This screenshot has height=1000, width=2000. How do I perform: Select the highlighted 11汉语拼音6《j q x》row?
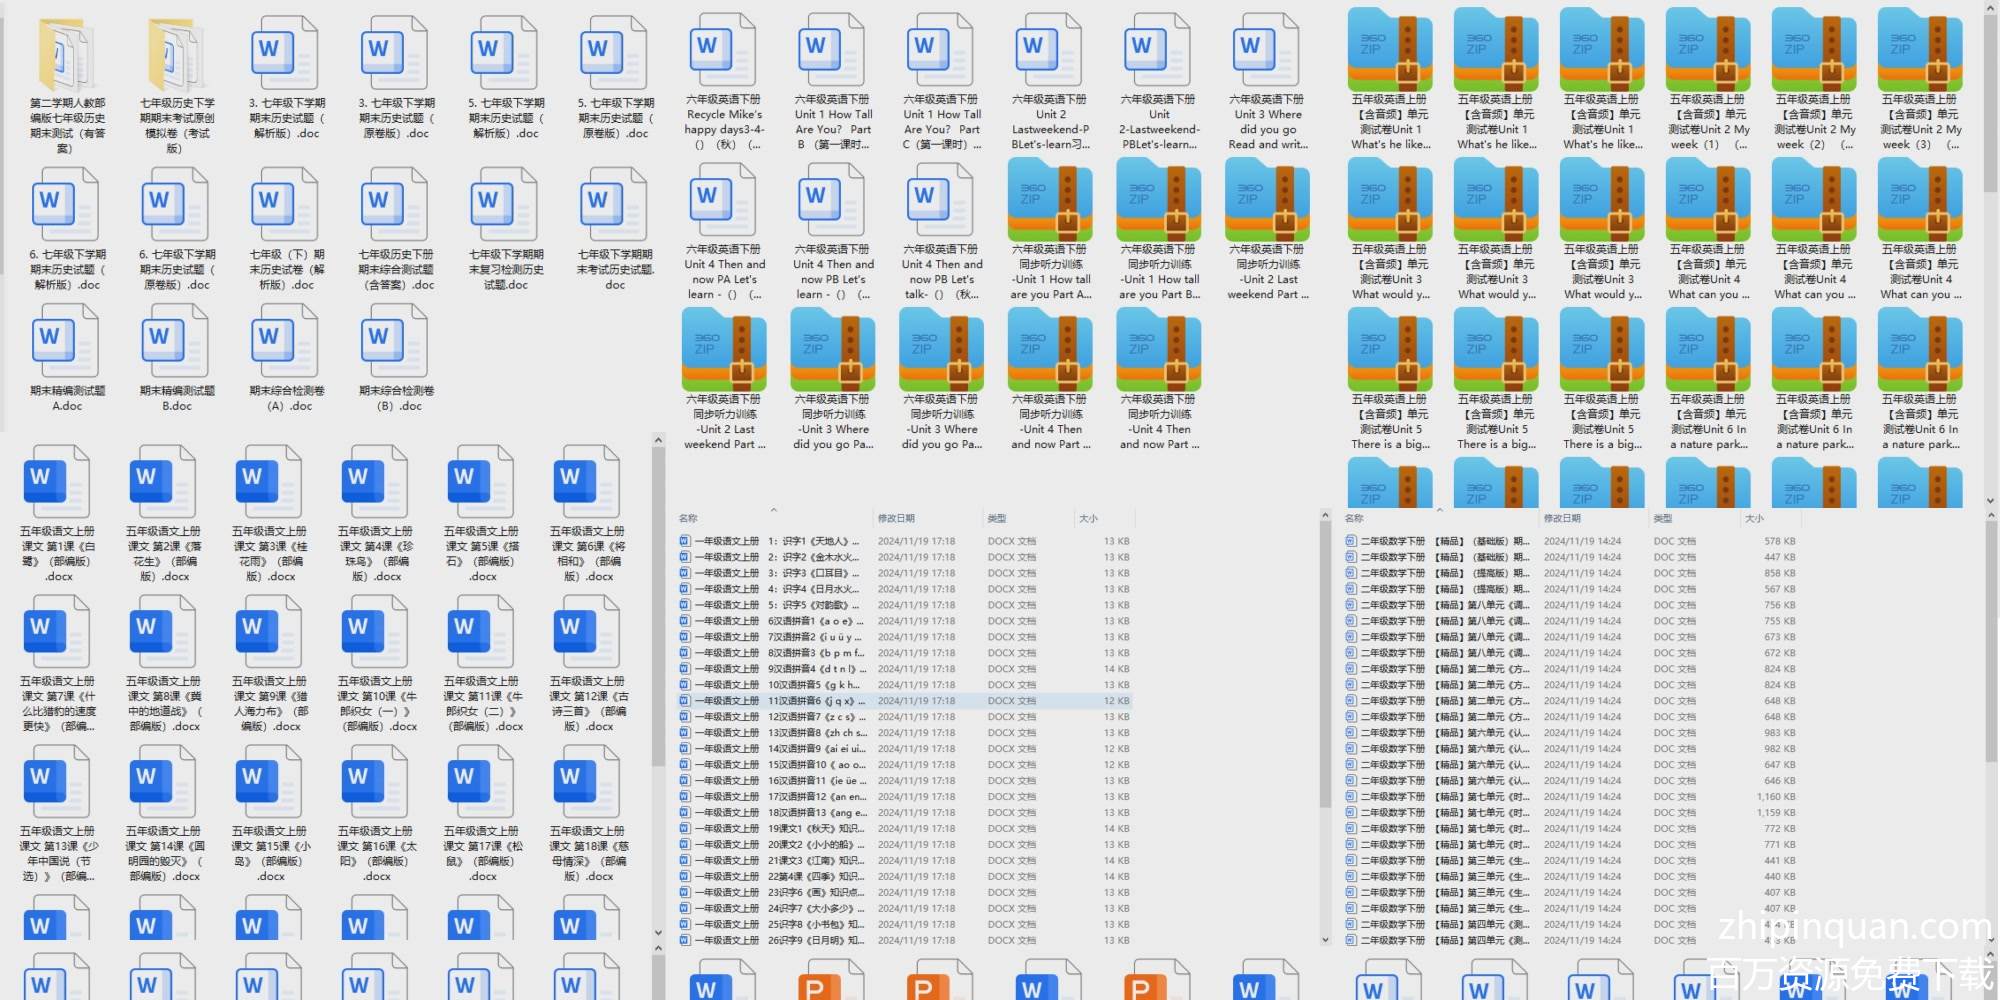pyautogui.click(x=780, y=701)
